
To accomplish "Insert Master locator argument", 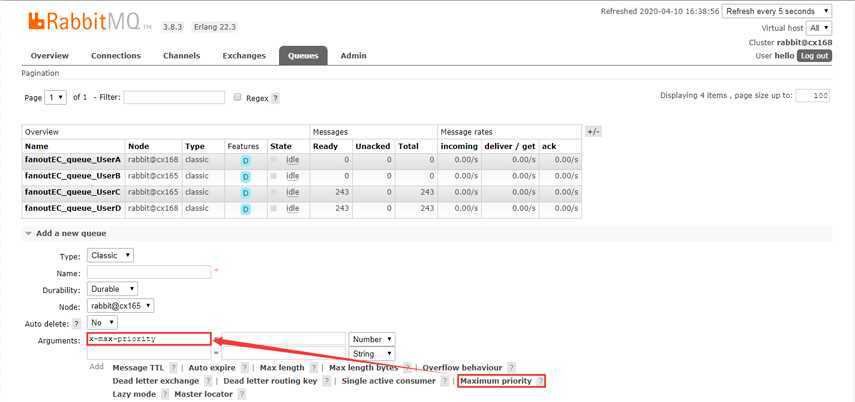I will 203,394.
